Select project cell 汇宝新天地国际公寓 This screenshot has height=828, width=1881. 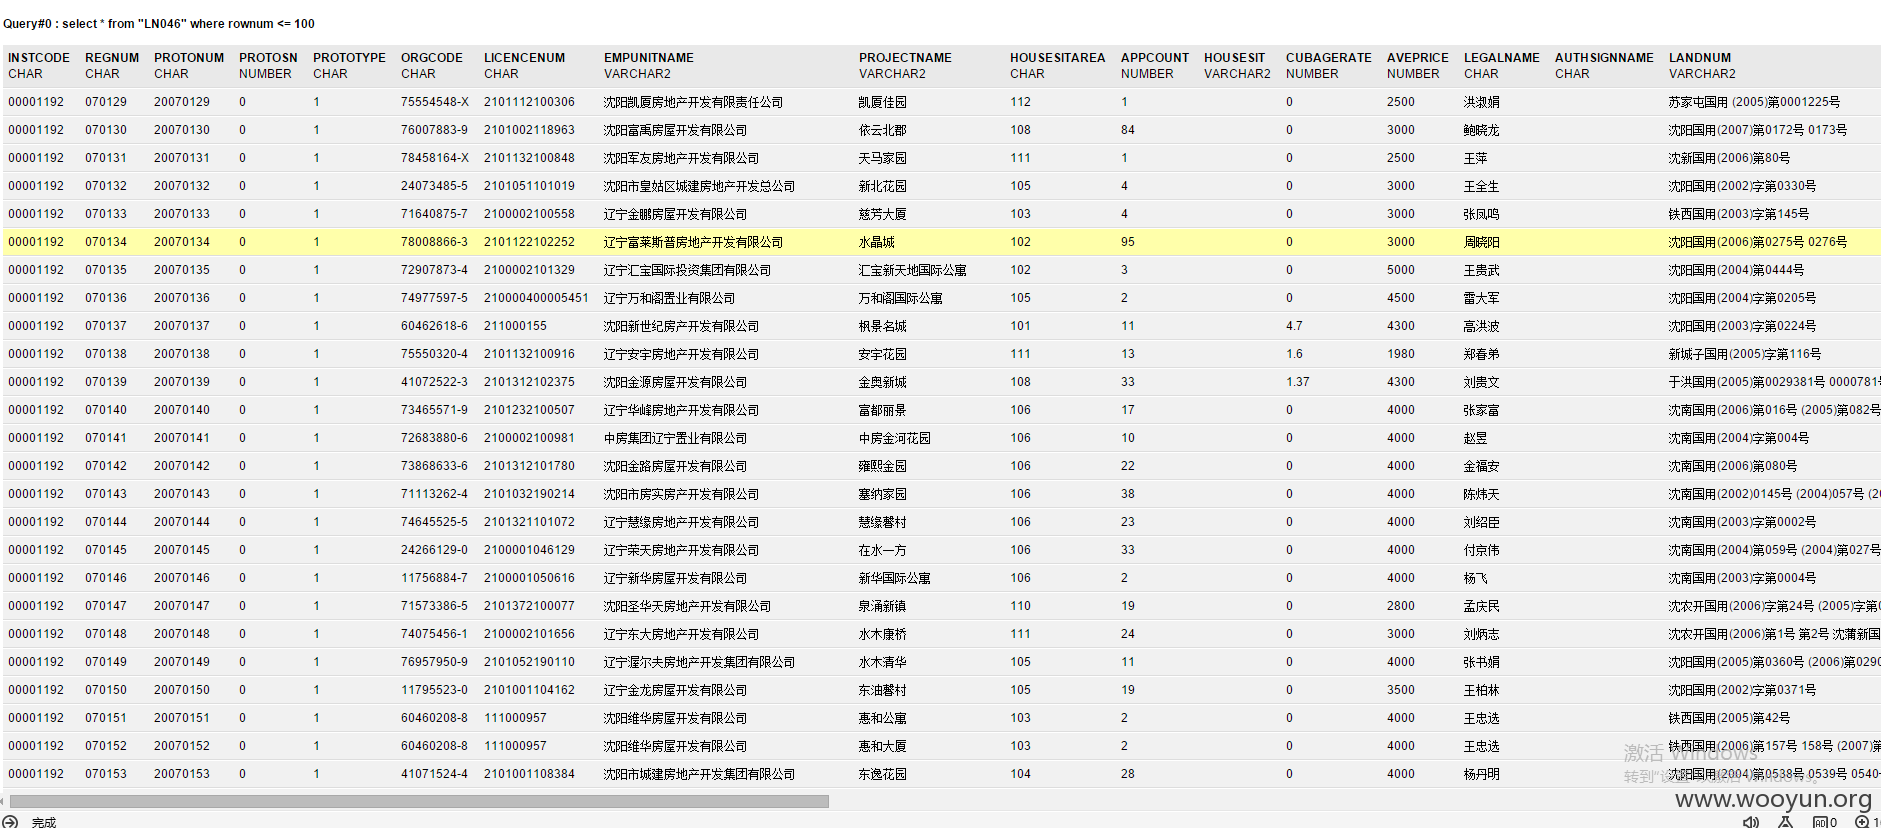(913, 270)
